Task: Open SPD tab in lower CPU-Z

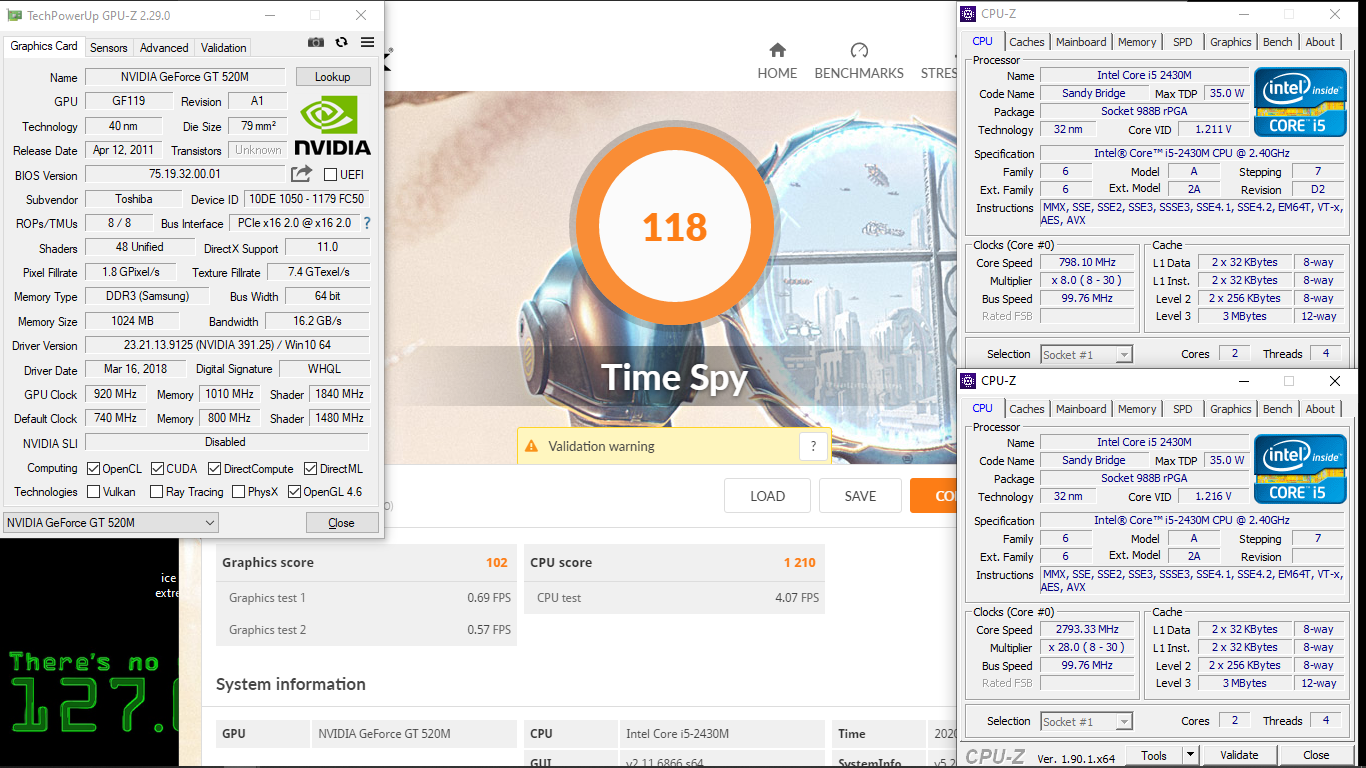Action: pyautogui.click(x=1183, y=409)
